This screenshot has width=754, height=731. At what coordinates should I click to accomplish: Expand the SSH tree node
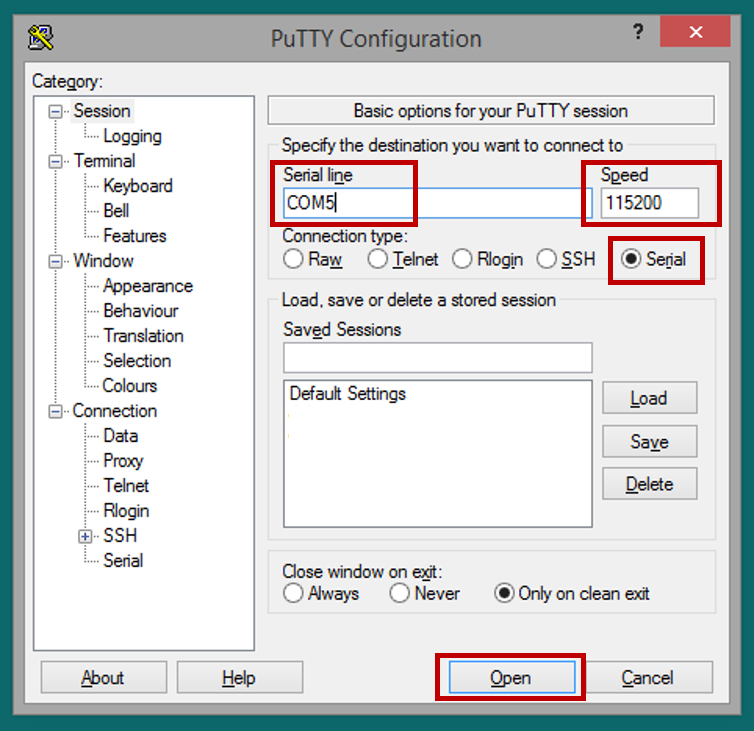tap(85, 536)
